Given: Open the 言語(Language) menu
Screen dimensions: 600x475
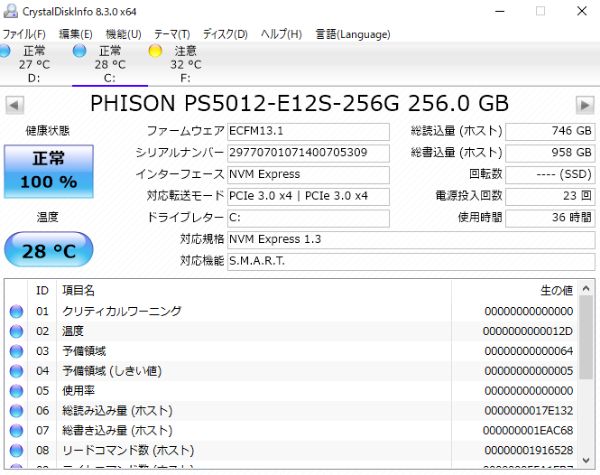Looking at the screenshot, I should [x=352, y=34].
